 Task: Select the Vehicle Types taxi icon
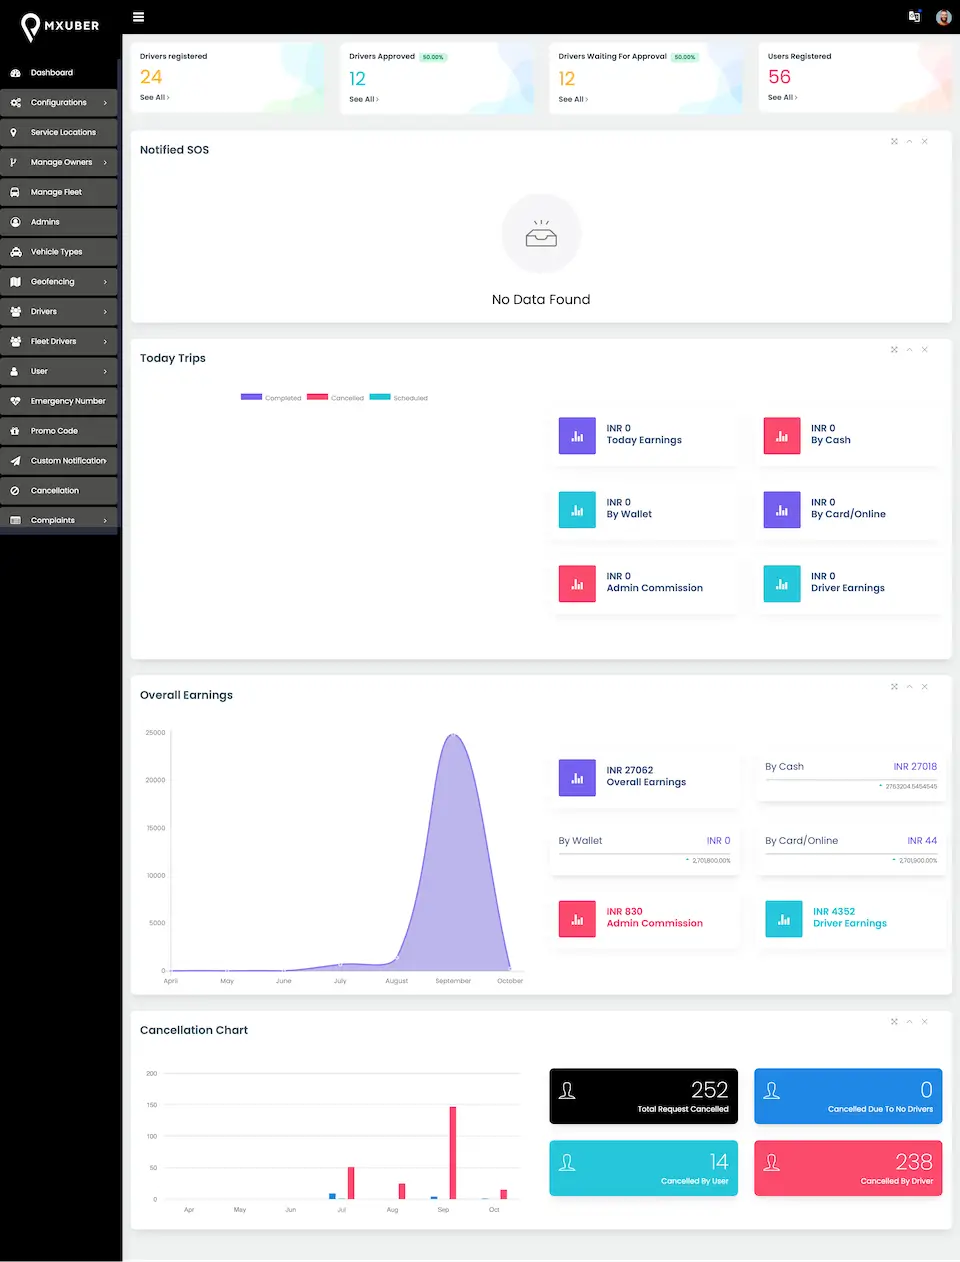tap(16, 251)
